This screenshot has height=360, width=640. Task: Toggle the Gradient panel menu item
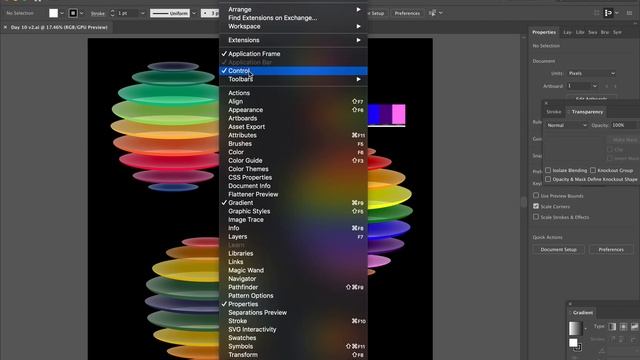[293, 203]
